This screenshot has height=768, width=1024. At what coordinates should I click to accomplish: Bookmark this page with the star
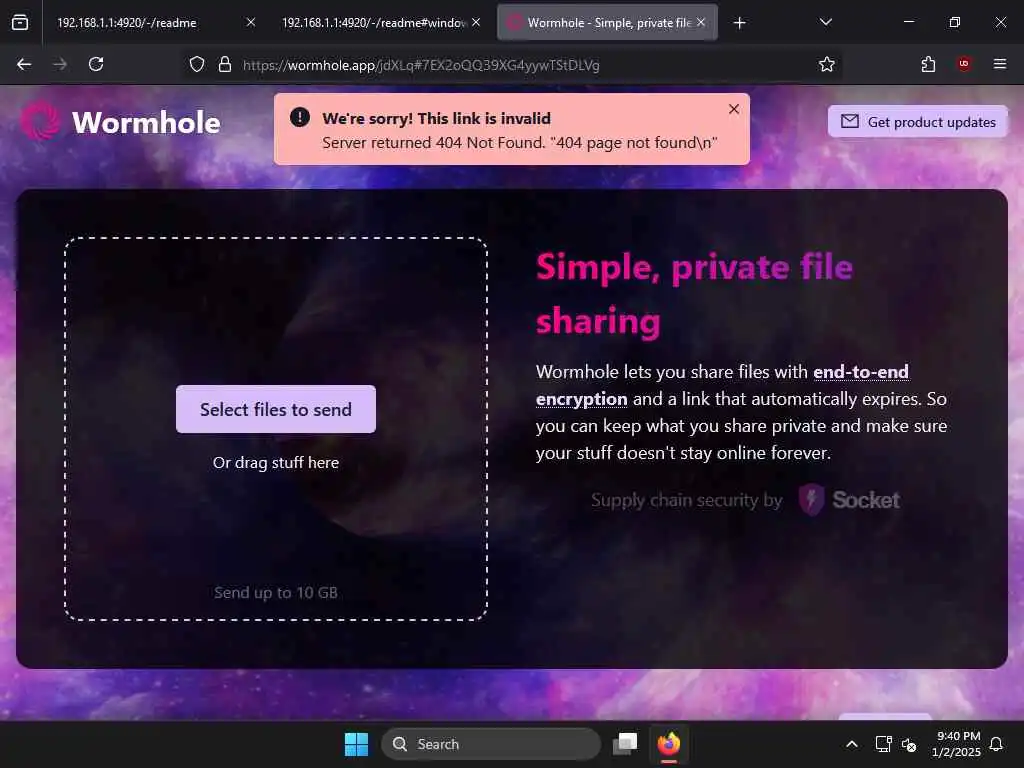coord(827,65)
